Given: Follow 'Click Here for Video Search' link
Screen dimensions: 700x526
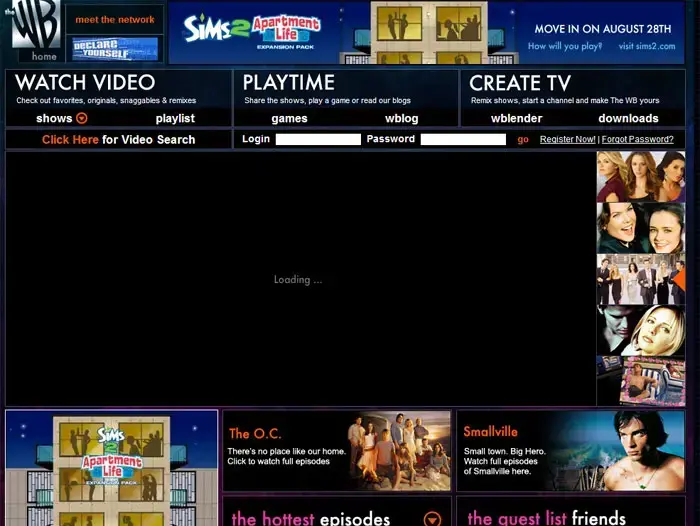Looking at the screenshot, I should [x=118, y=140].
